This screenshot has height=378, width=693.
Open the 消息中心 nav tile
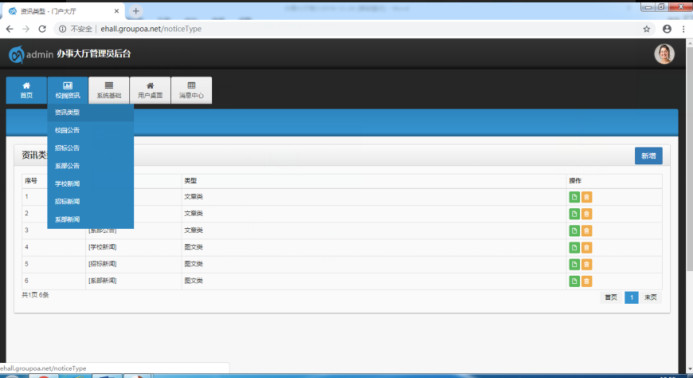(x=191, y=90)
